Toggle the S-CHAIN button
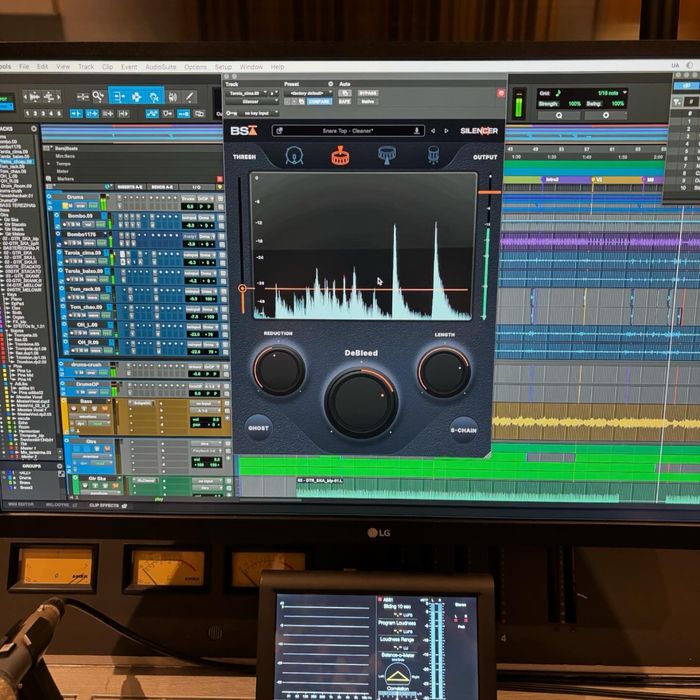Image resolution: width=700 pixels, height=700 pixels. point(463,430)
